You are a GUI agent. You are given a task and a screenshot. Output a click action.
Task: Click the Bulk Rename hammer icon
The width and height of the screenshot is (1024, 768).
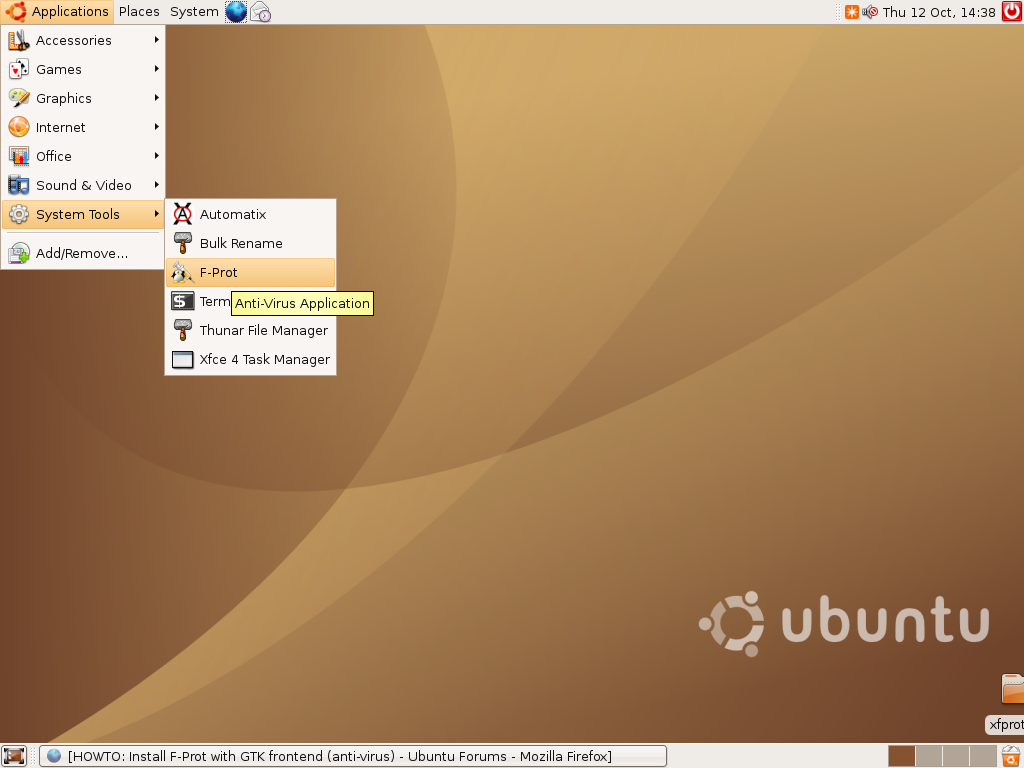(183, 243)
